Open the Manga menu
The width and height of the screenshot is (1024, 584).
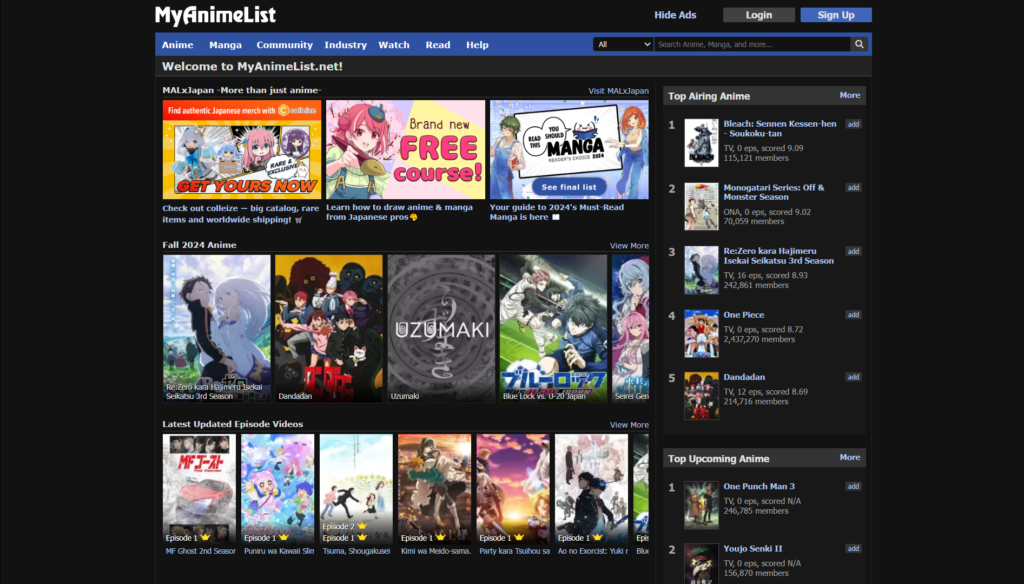225,45
